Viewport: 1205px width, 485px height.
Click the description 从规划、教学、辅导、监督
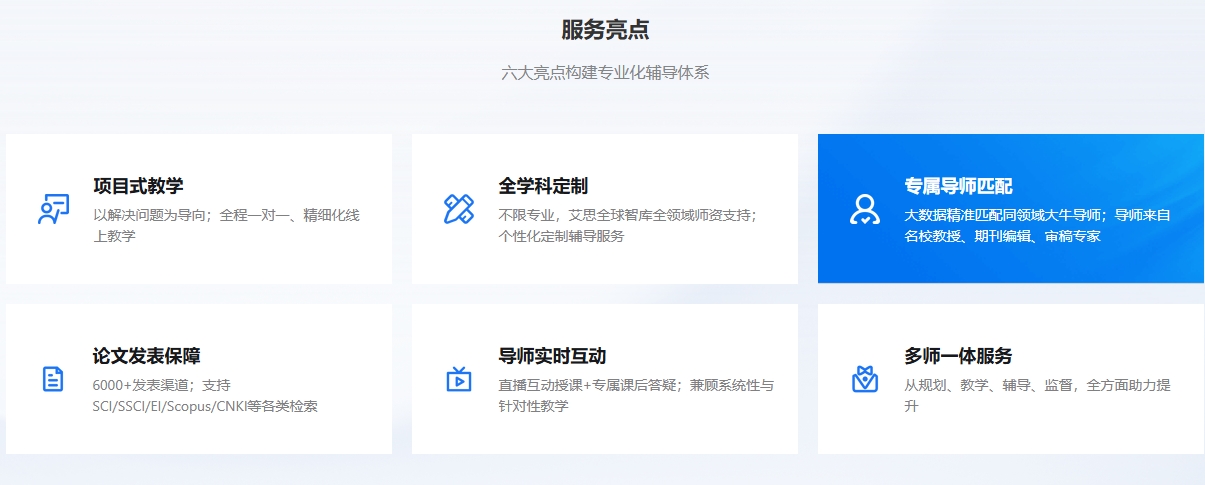coord(1037,396)
